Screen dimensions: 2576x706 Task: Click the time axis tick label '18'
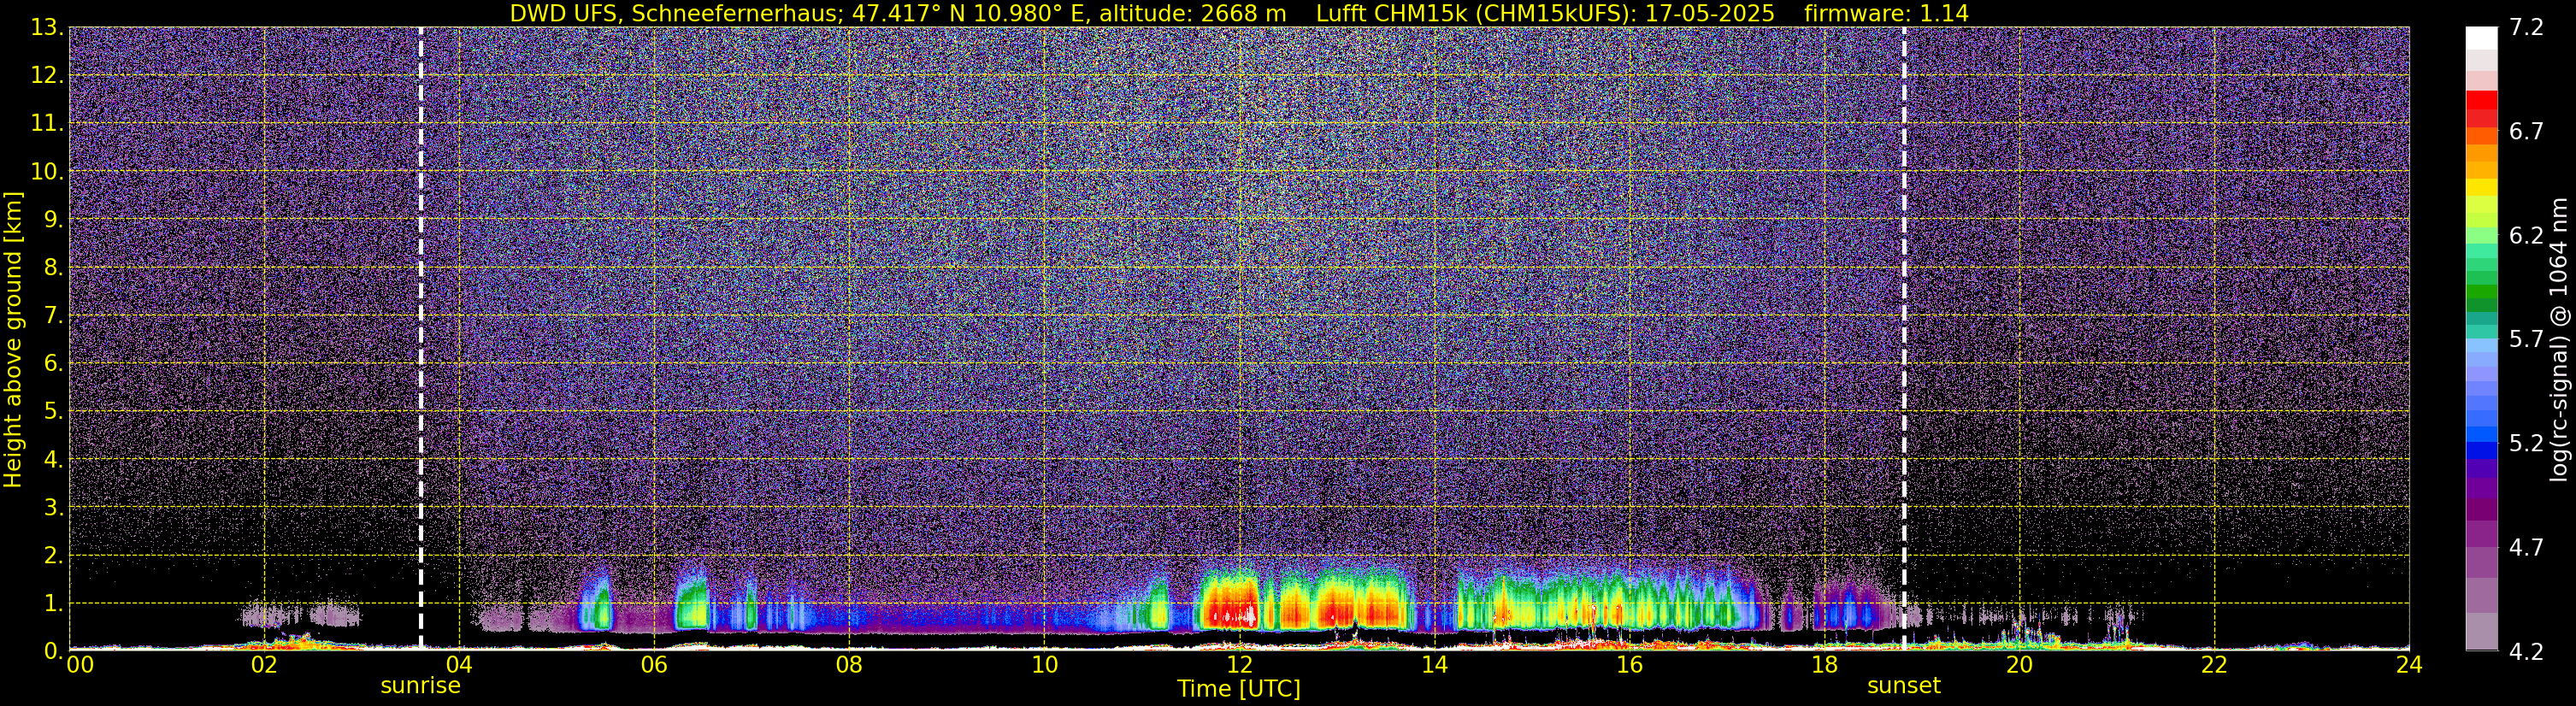click(1824, 665)
